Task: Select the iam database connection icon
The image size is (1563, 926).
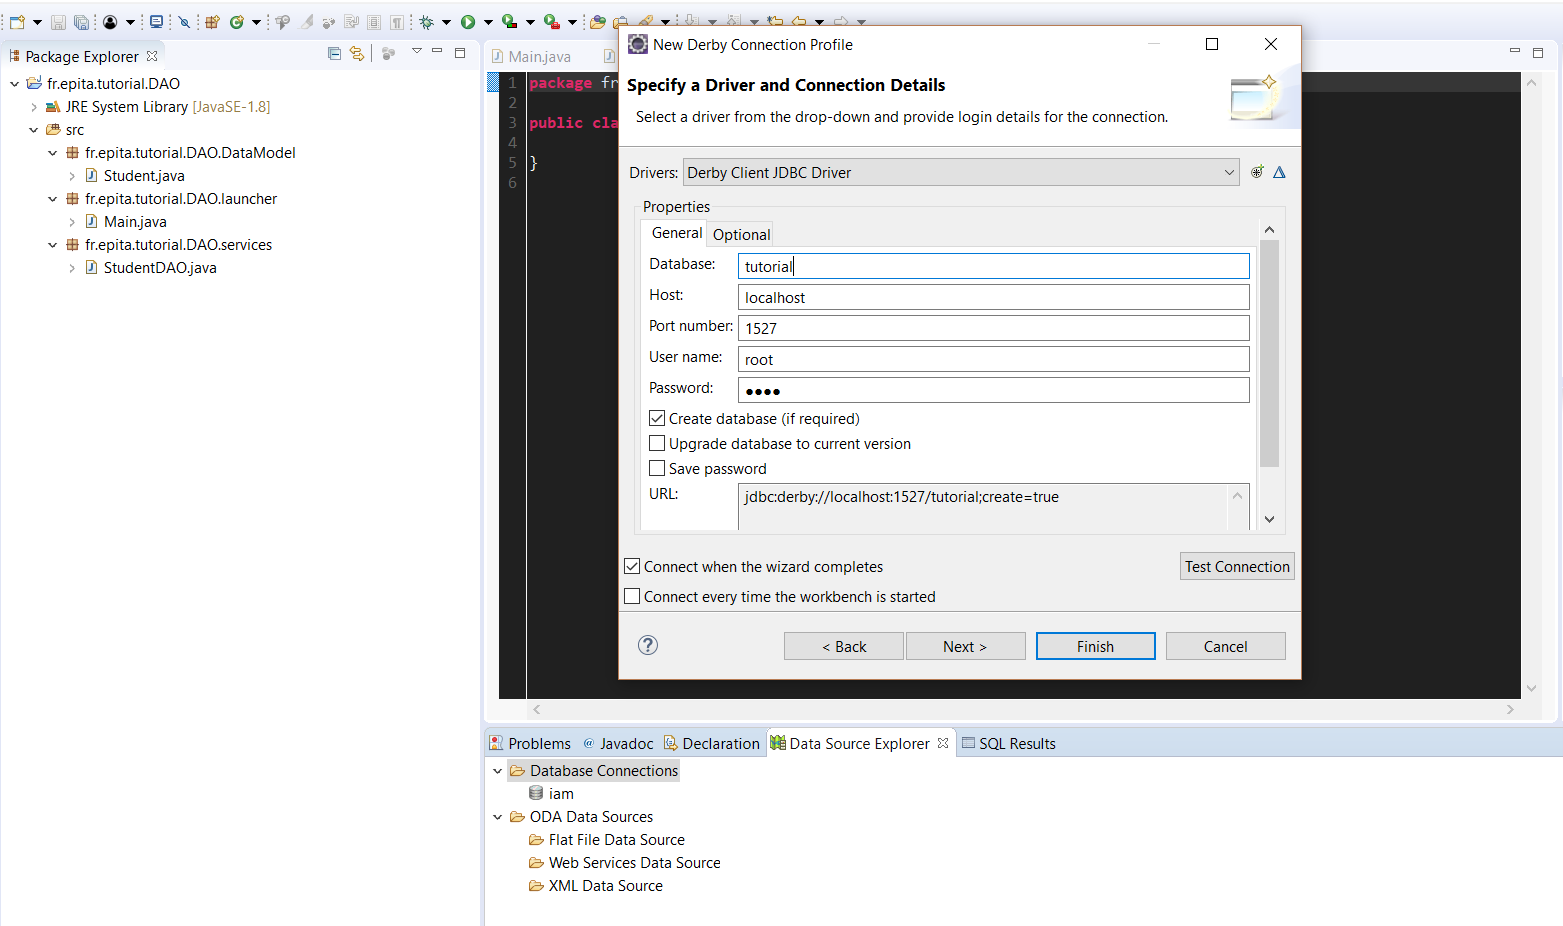Action: [536, 793]
